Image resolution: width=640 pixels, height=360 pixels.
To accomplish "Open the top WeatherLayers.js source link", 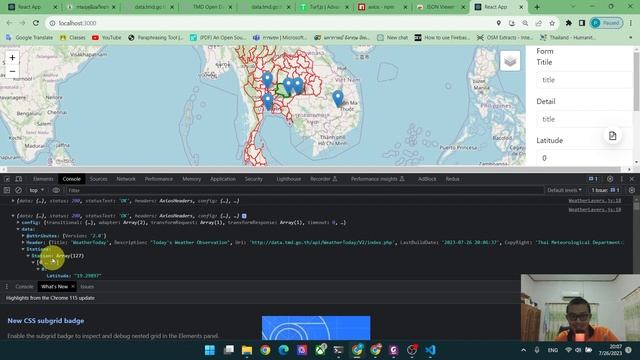I will 595,201.
